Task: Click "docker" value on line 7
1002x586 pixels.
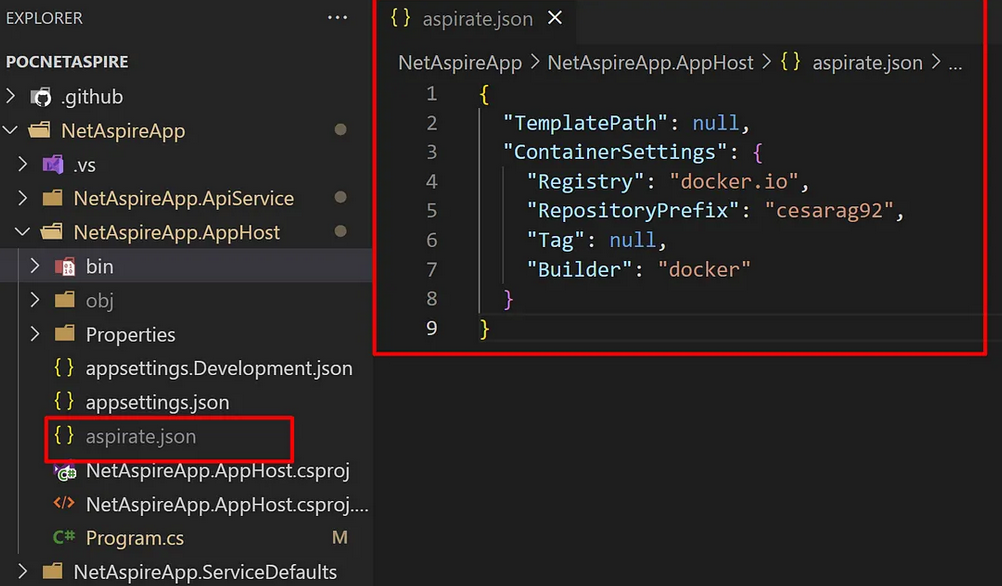Action: [x=704, y=270]
